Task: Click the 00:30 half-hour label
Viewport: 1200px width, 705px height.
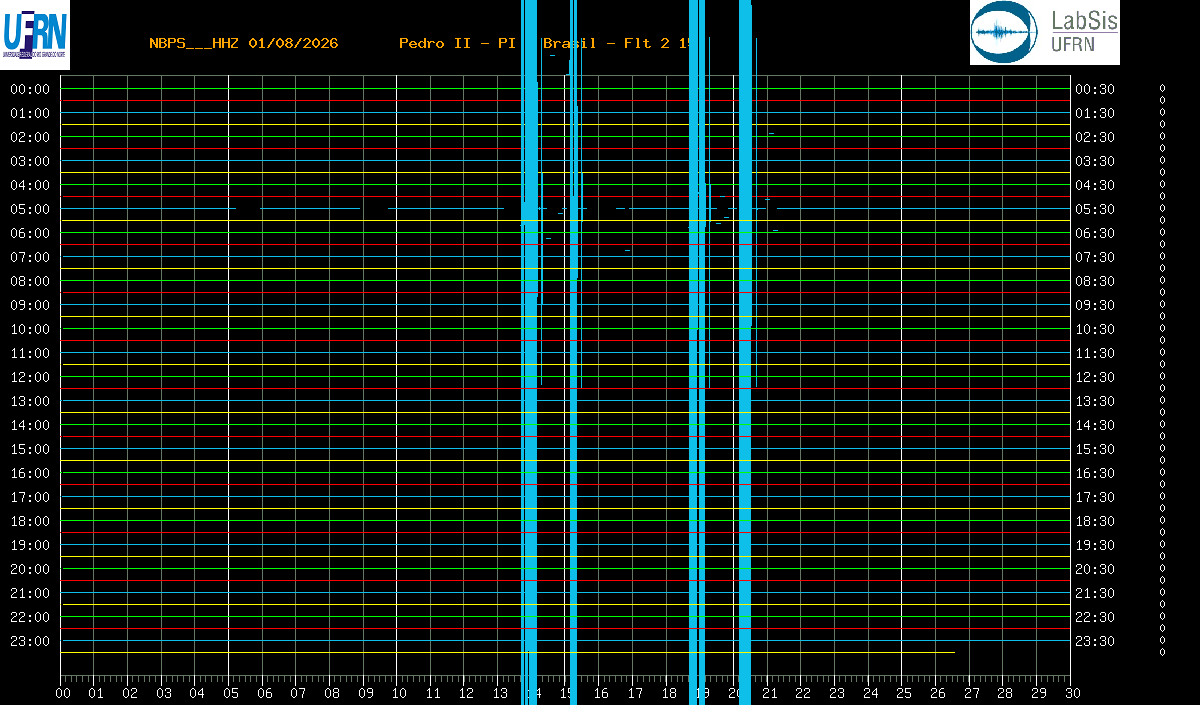Action: tap(1095, 89)
